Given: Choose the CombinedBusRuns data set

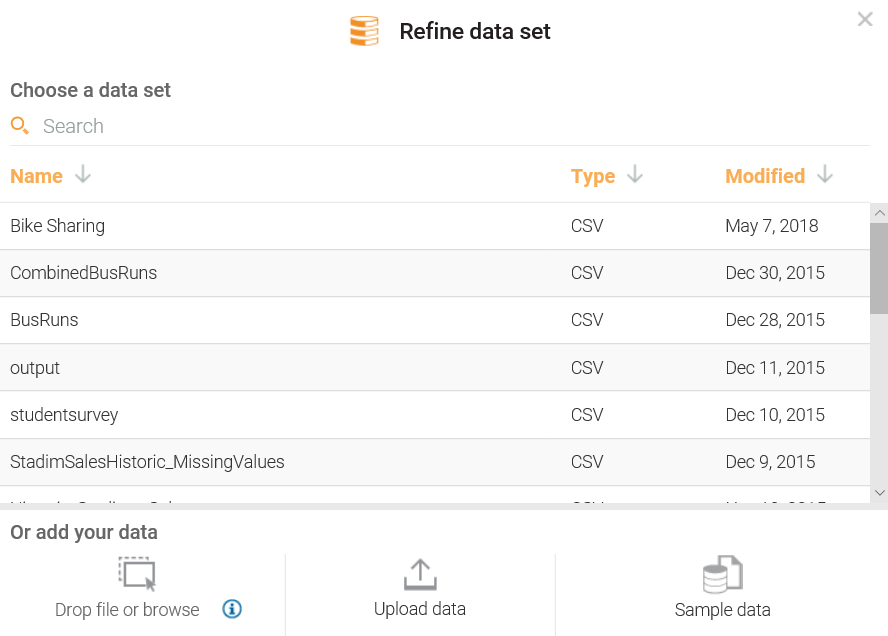Looking at the screenshot, I should (84, 273).
